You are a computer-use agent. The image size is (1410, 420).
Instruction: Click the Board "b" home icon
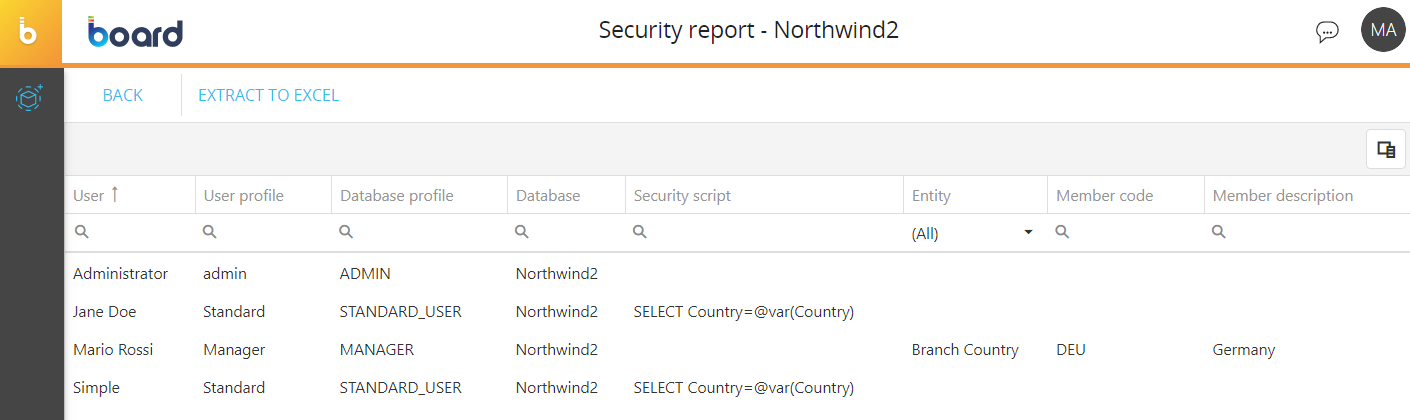tap(30, 32)
